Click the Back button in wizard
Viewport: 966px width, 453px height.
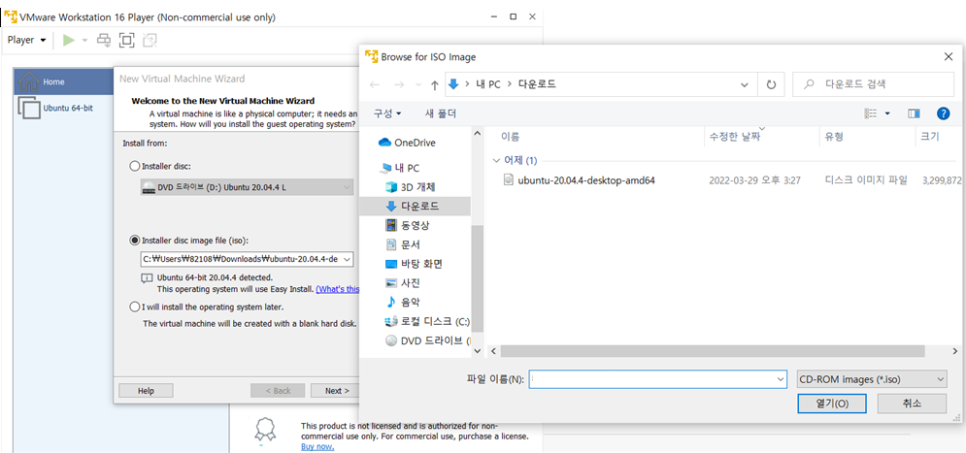(277, 391)
